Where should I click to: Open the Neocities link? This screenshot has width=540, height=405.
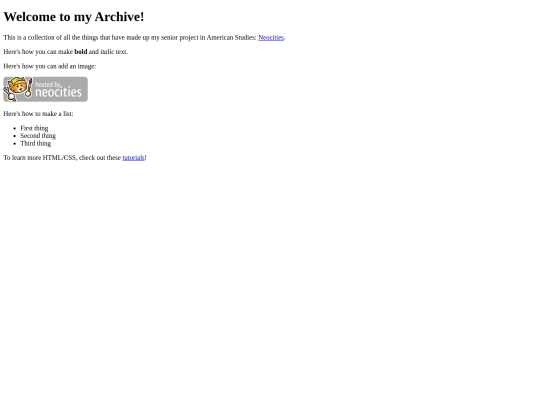[271, 38]
